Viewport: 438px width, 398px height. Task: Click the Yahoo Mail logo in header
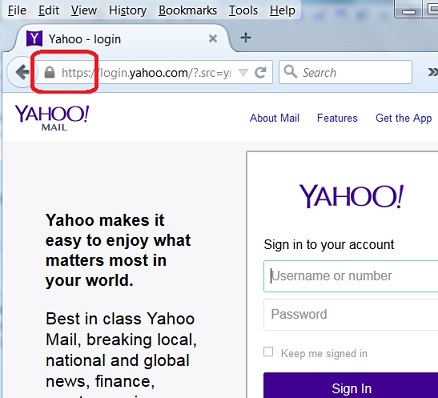pyautogui.click(x=52, y=118)
